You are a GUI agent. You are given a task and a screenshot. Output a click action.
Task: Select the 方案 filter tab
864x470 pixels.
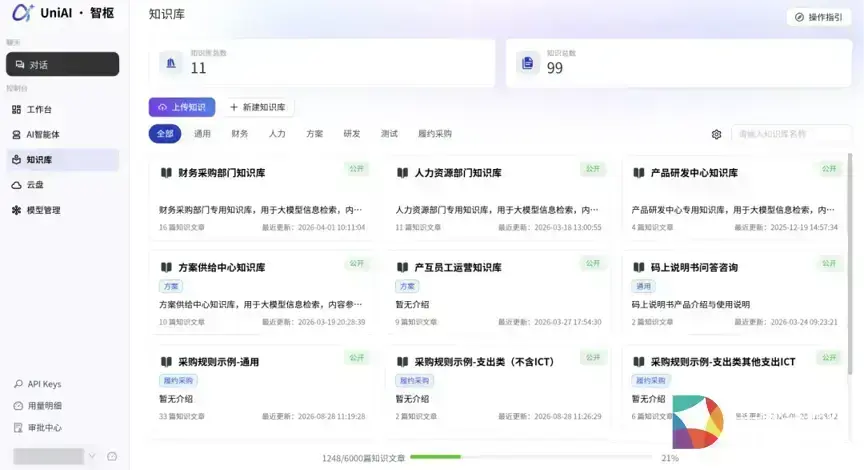point(315,134)
